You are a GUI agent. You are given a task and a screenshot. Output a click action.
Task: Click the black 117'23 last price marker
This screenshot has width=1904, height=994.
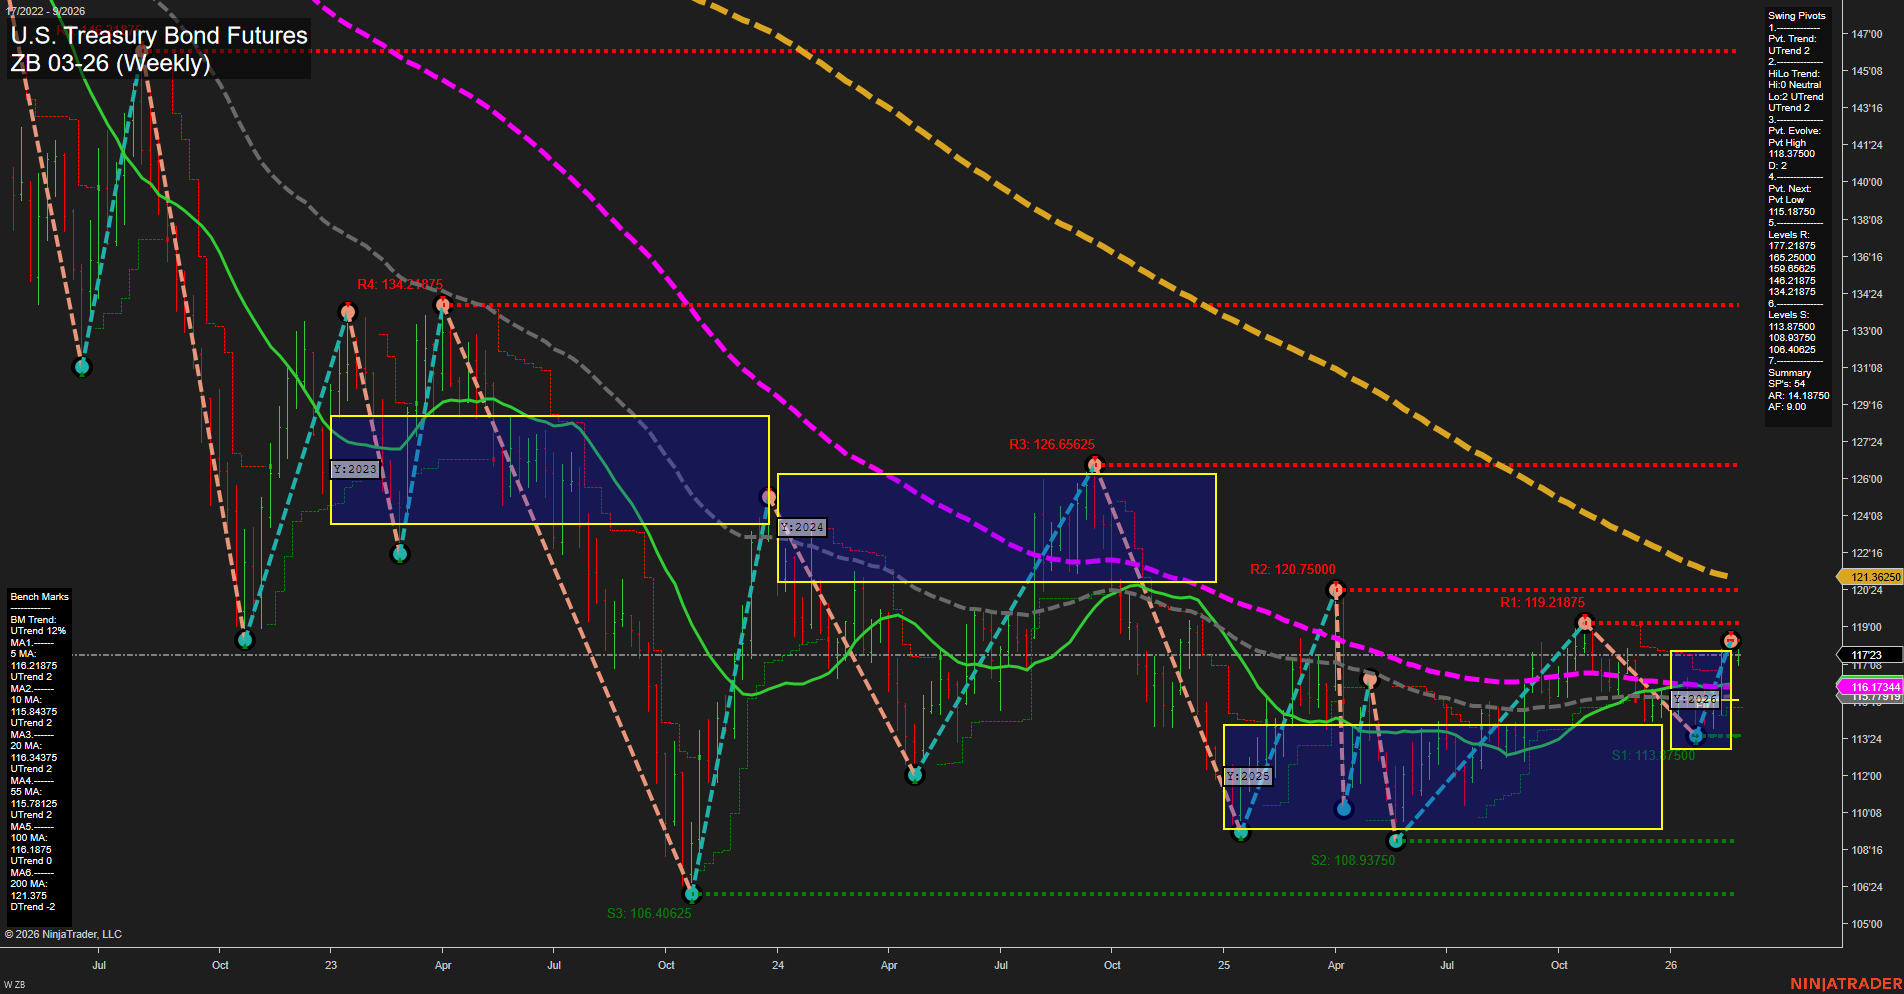1868,654
